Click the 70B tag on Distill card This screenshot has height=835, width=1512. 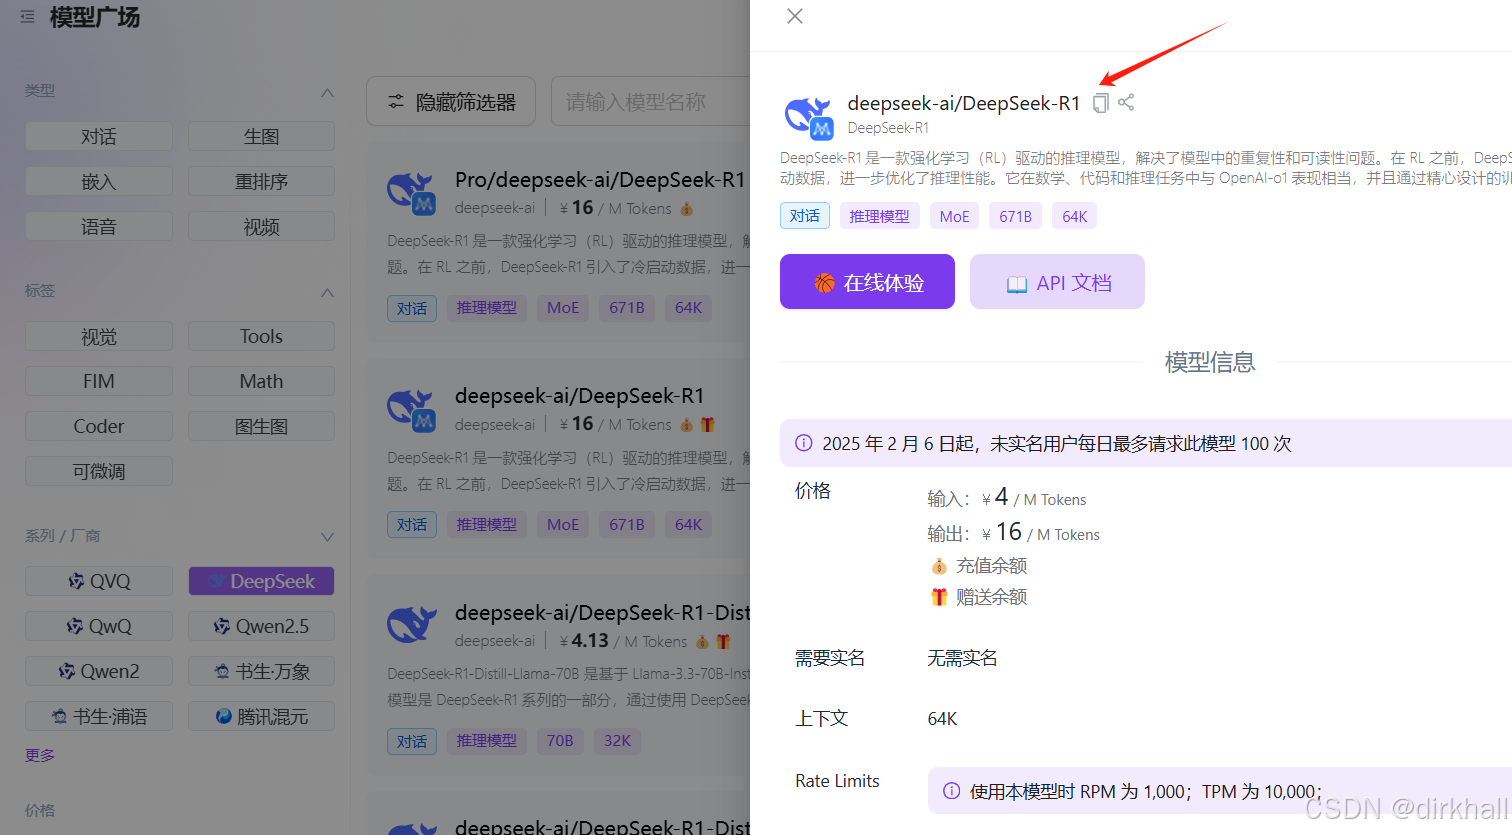click(560, 741)
